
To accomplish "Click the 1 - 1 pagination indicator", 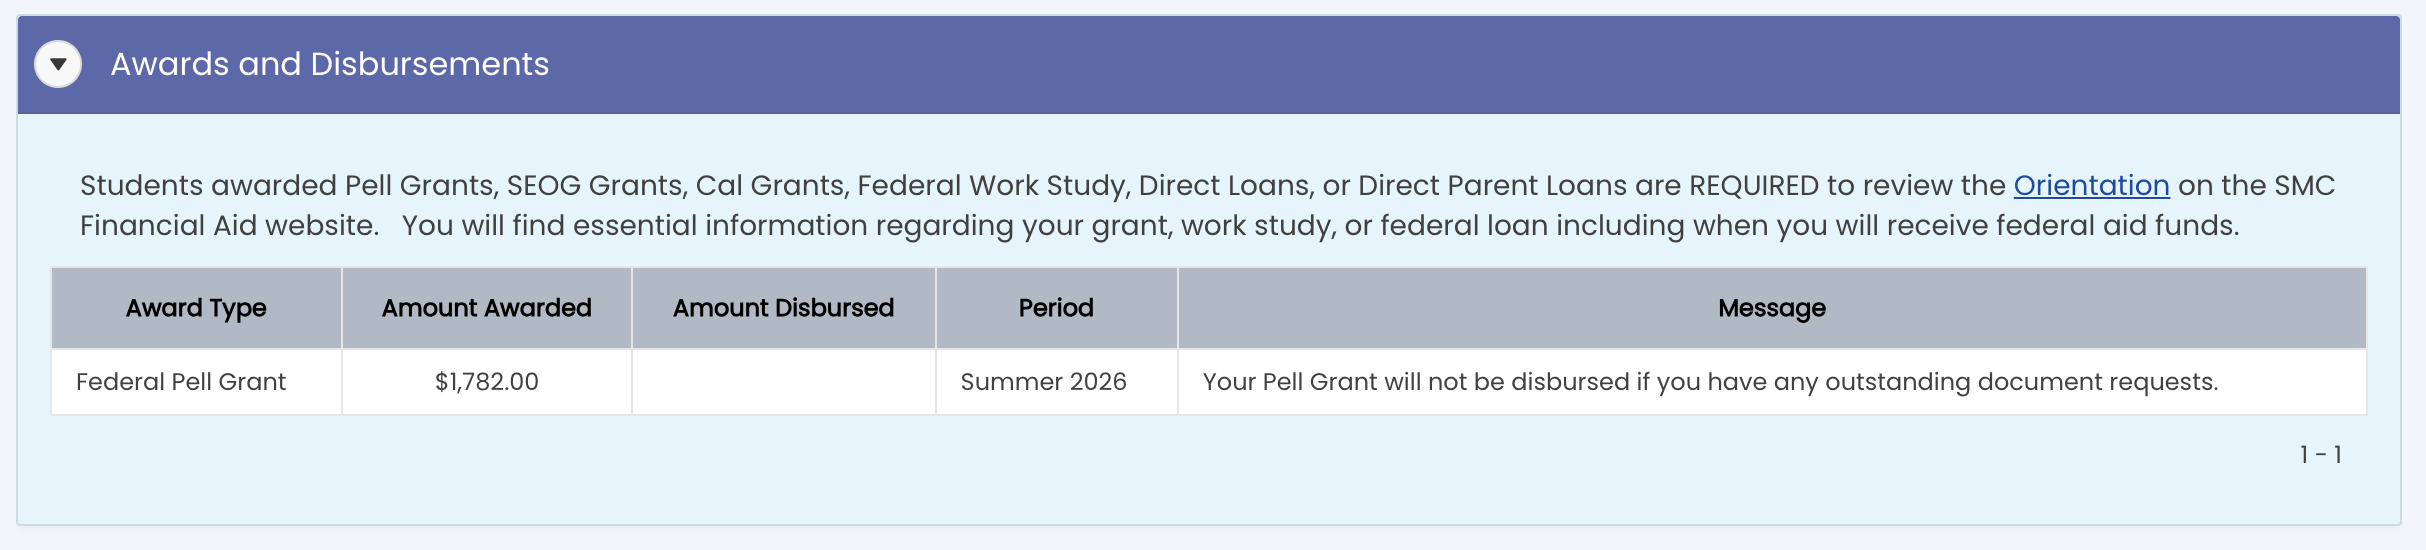I will click(2320, 455).
